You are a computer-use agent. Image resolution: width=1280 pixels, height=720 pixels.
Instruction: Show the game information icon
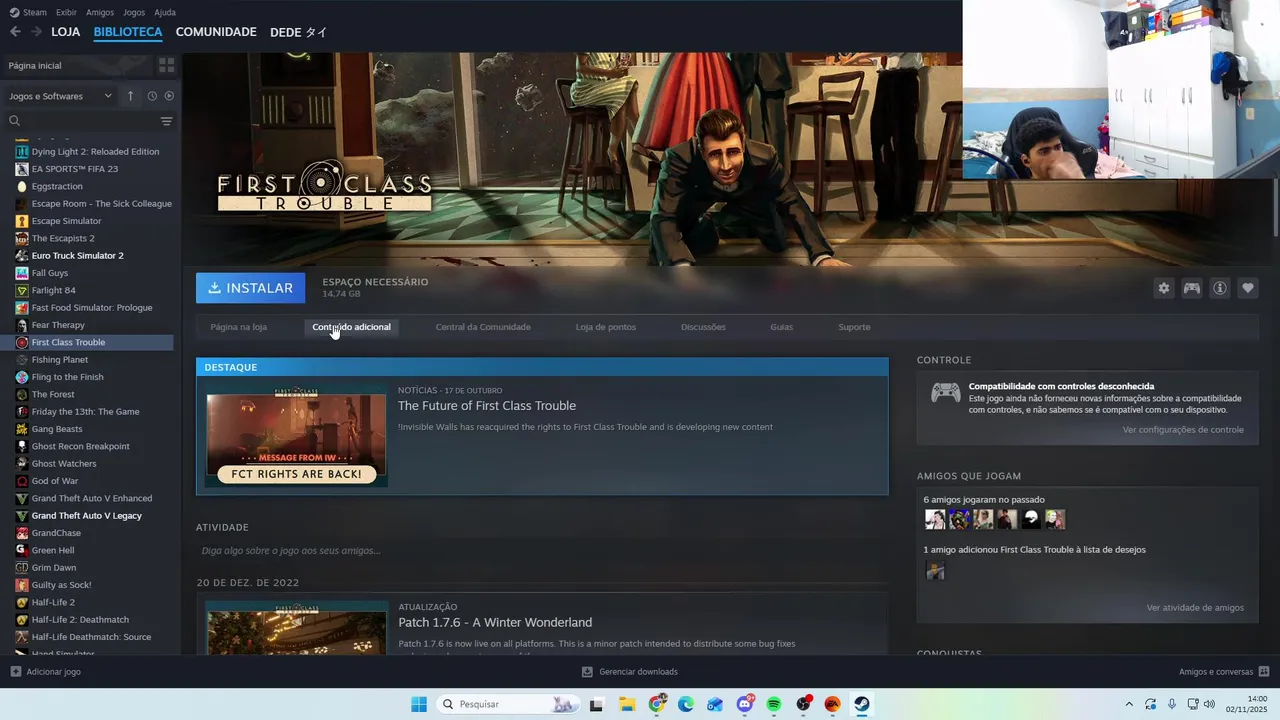coord(1219,288)
